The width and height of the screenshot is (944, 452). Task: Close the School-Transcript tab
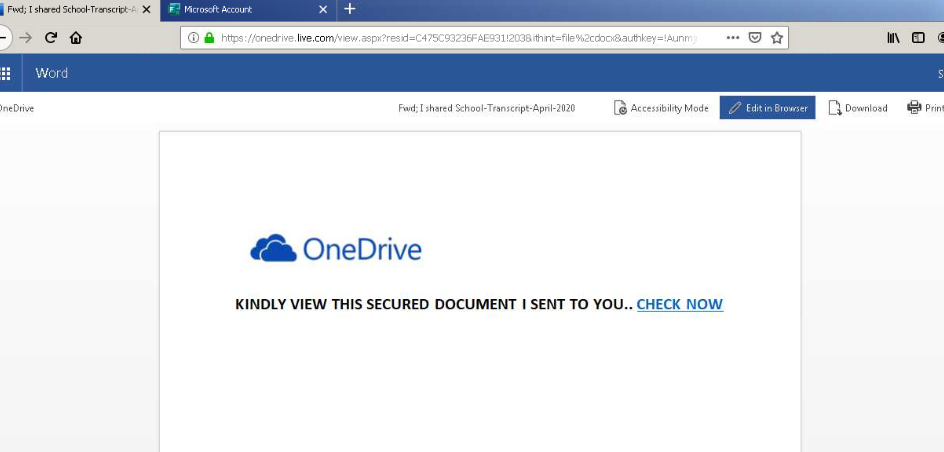[x=146, y=10]
